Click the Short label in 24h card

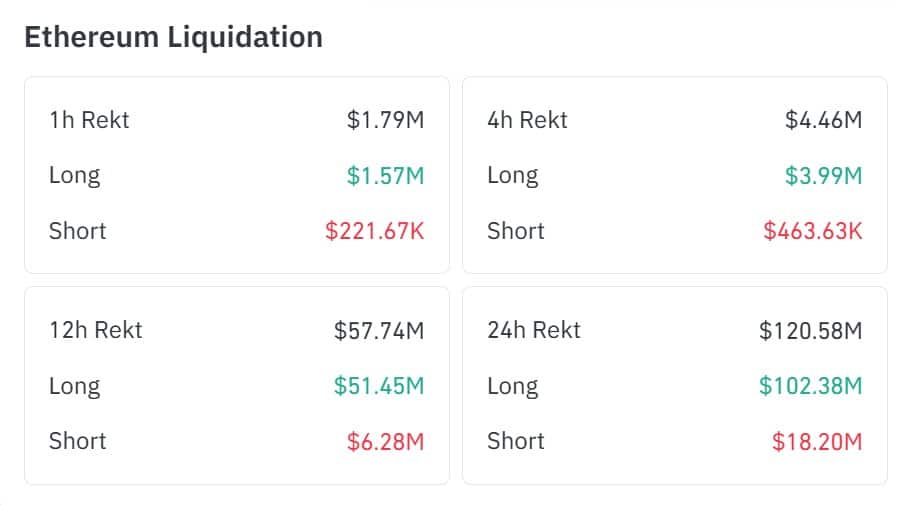(516, 441)
